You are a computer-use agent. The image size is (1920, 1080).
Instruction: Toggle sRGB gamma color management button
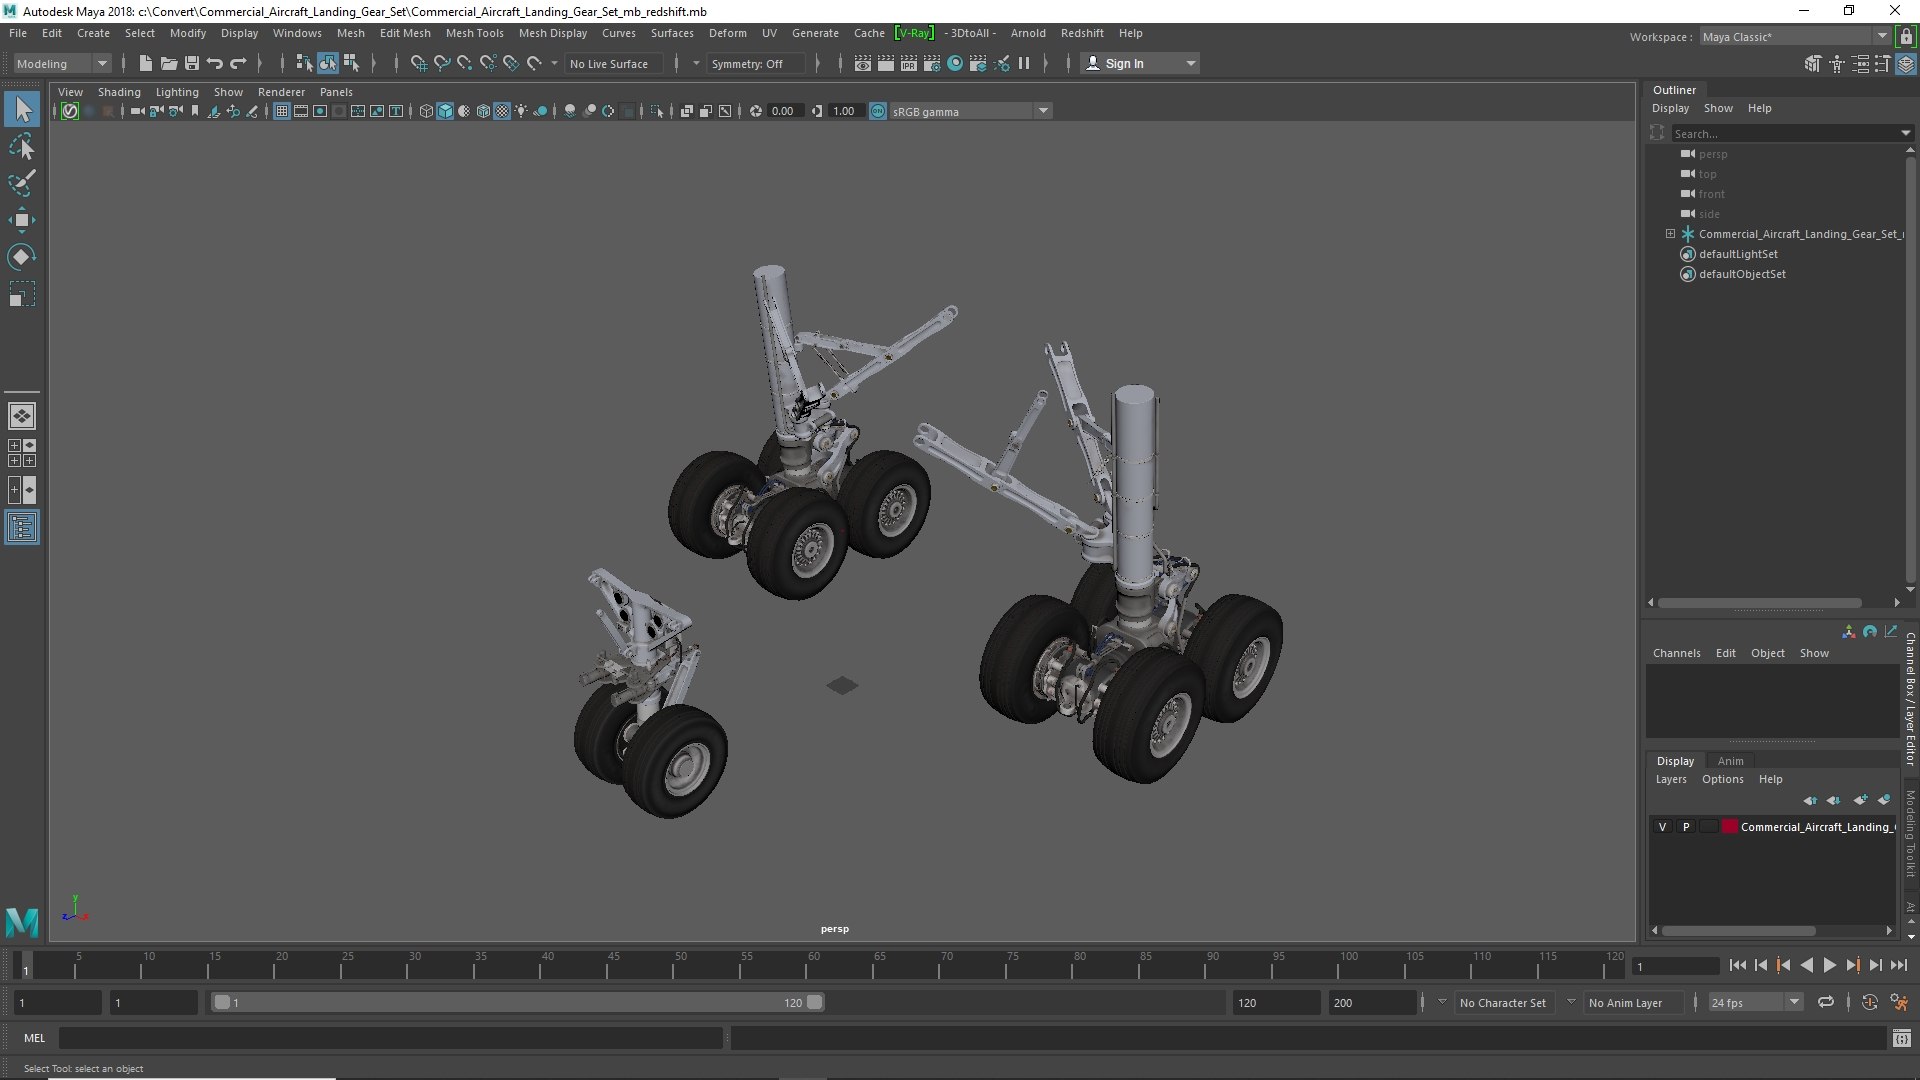(878, 111)
